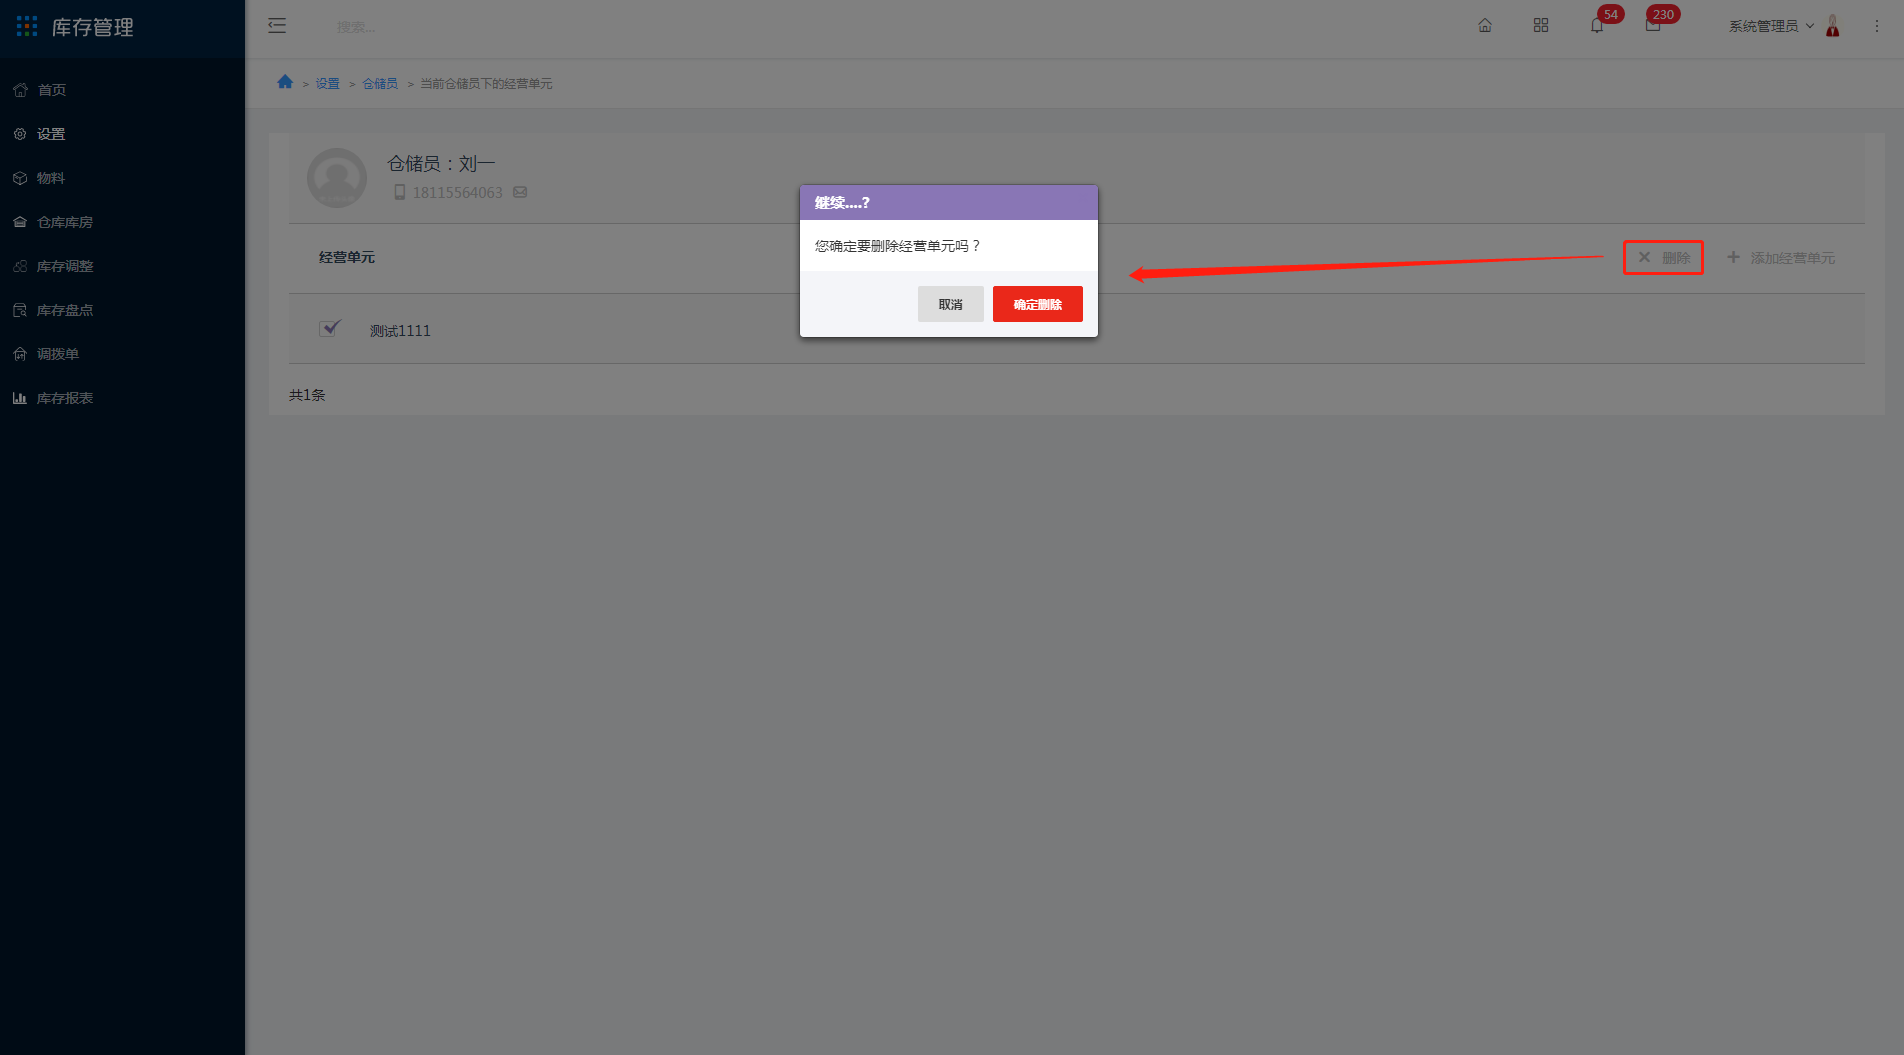
Task: Open notifications bell with badge 54
Action: [x=1597, y=26]
